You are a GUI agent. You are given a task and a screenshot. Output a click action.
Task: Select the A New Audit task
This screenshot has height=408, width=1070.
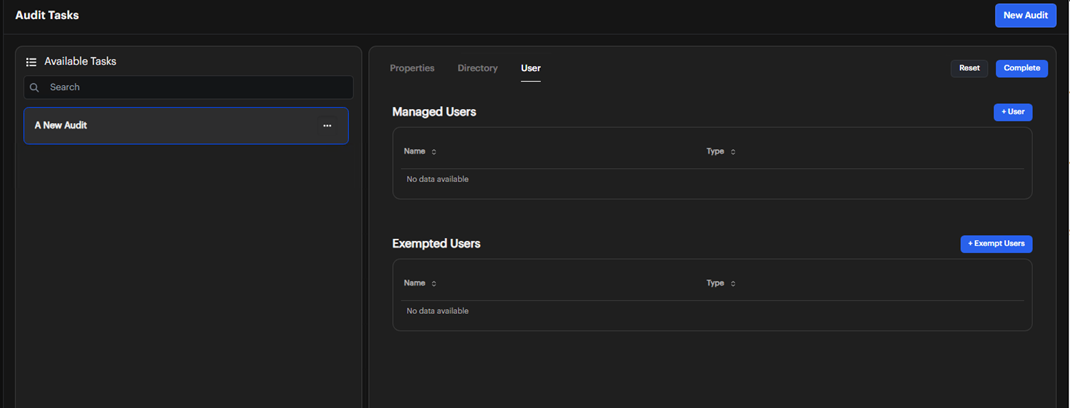click(x=186, y=126)
